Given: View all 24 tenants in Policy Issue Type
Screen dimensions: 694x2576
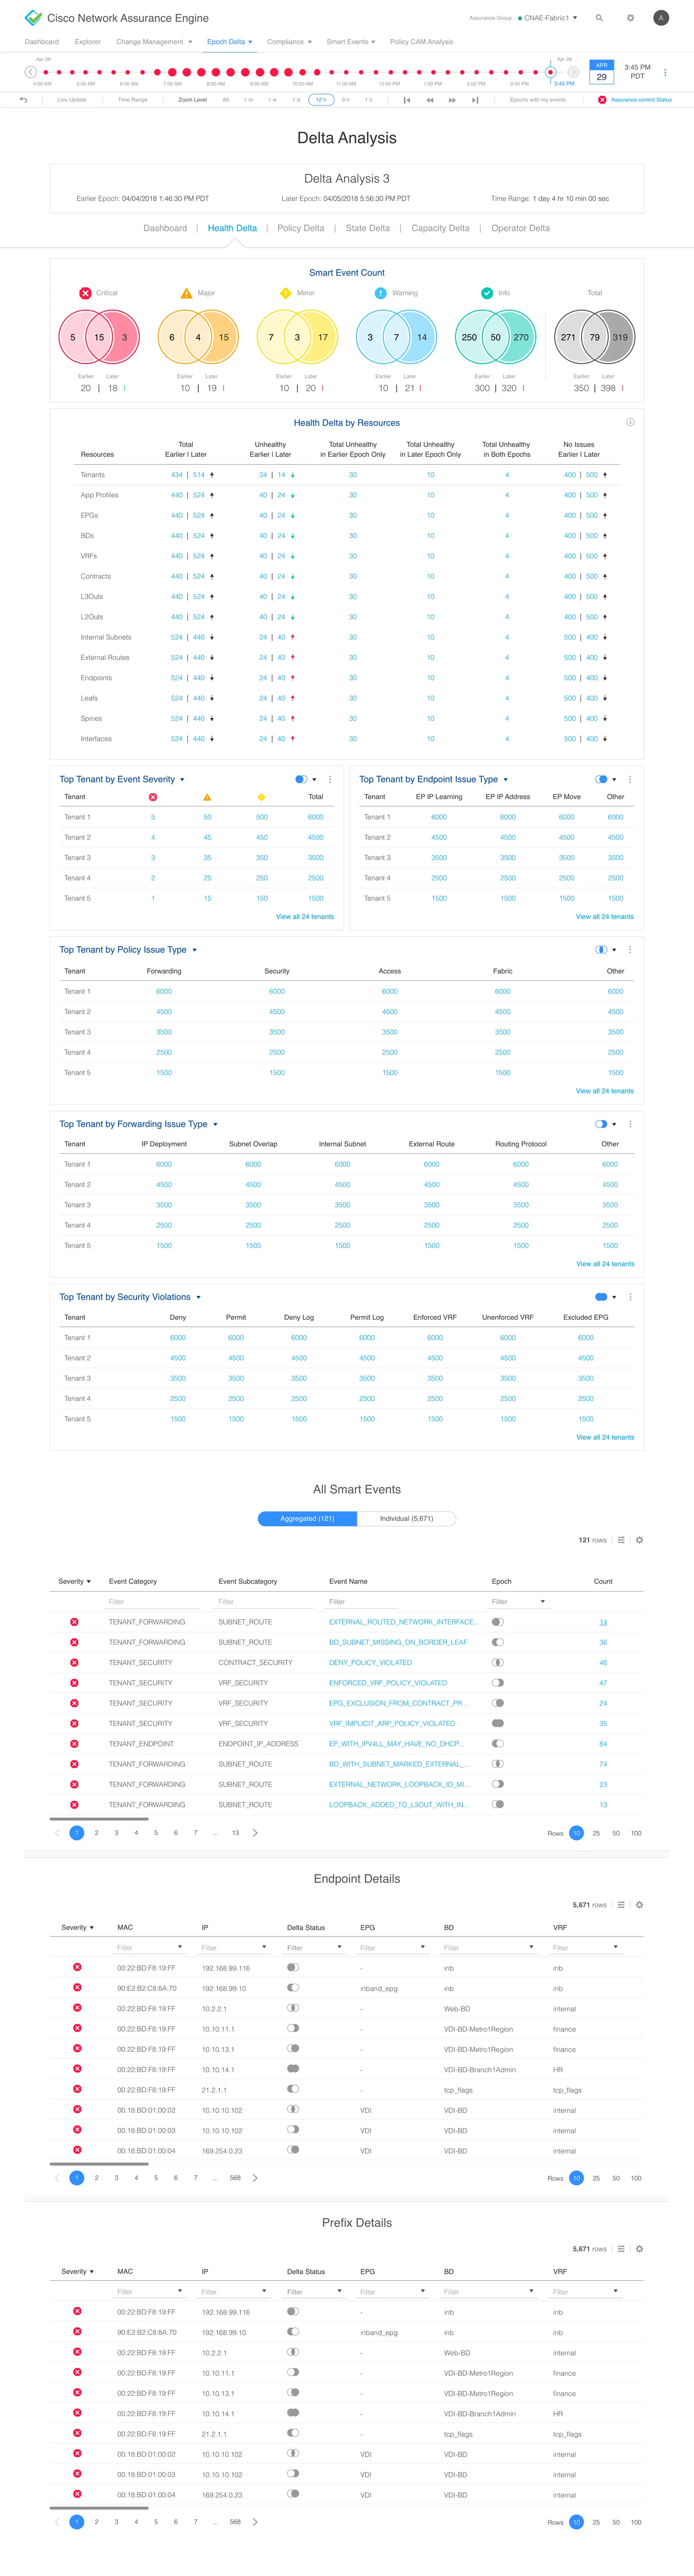Looking at the screenshot, I should coord(605,1091).
